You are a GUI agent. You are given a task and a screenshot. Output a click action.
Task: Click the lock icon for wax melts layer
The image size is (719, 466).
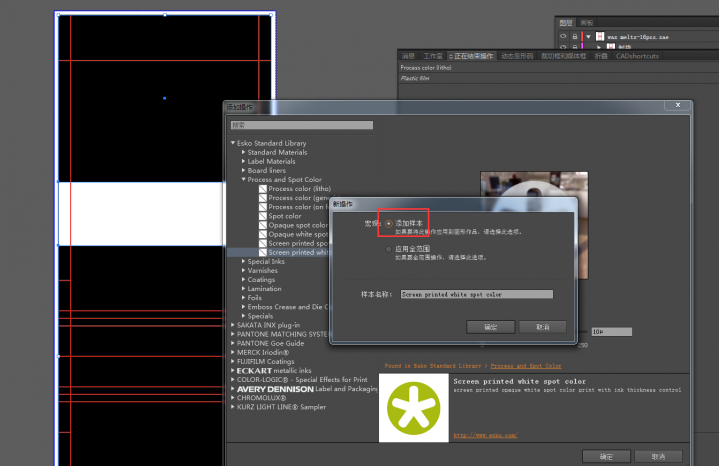(576, 35)
